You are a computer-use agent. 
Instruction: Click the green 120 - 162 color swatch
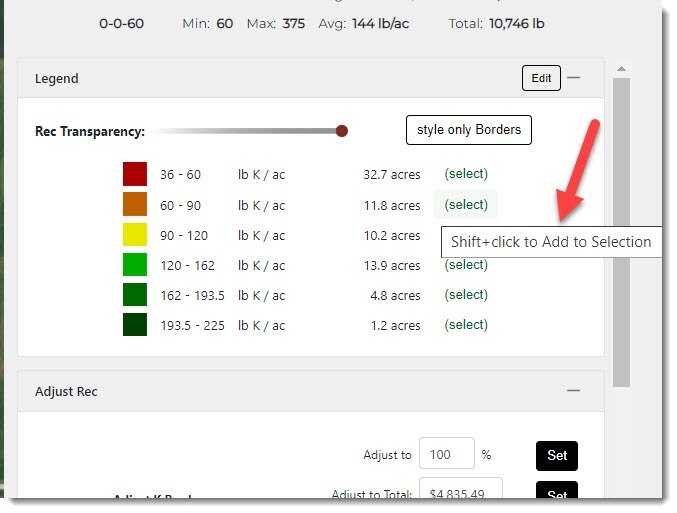click(135, 265)
